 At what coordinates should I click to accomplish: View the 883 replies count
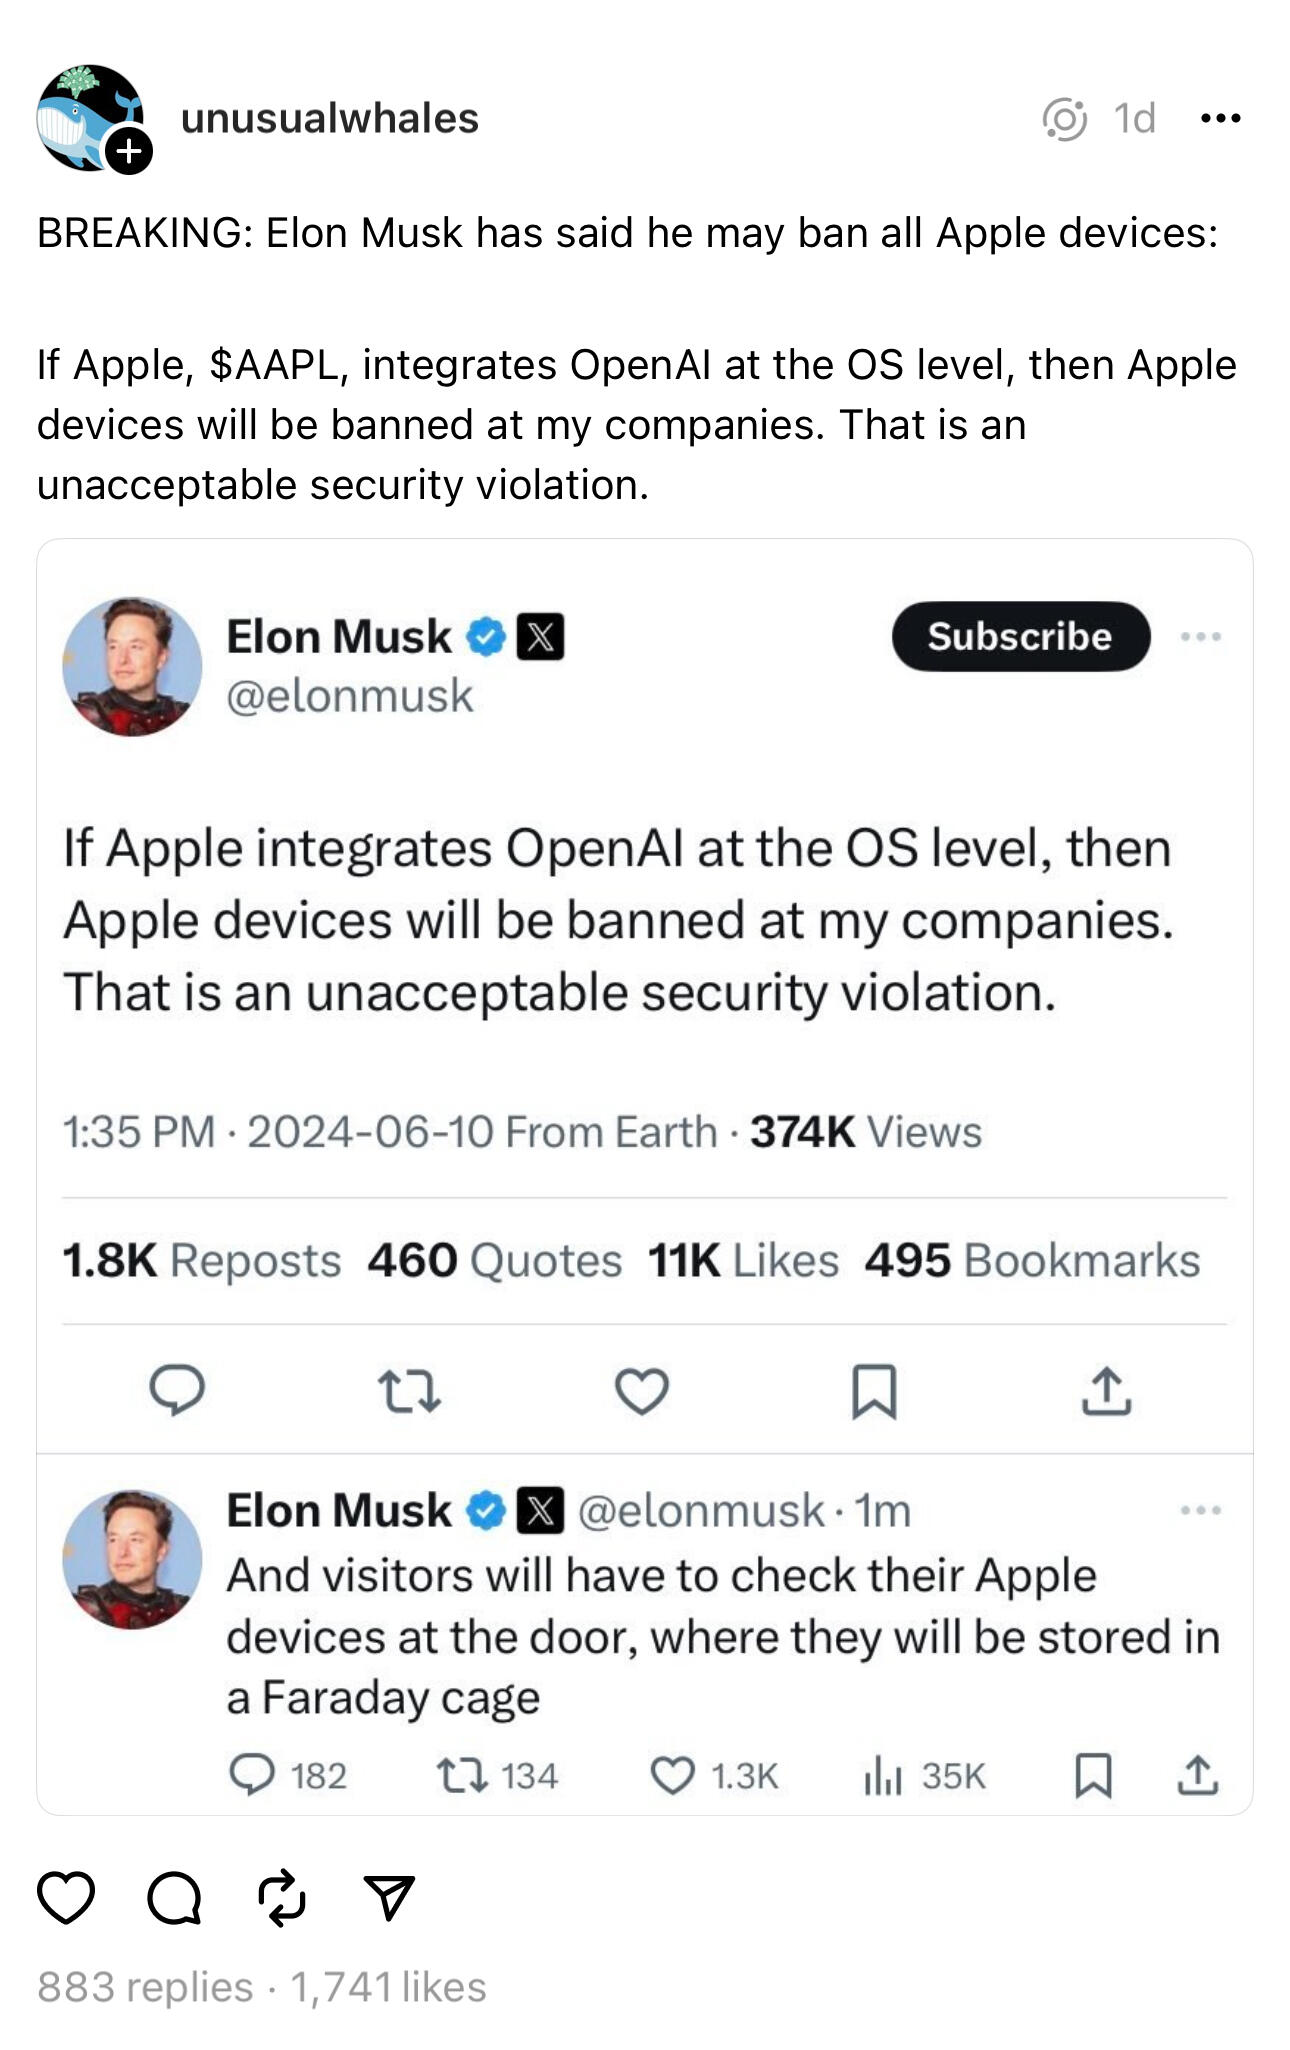pos(145,1987)
